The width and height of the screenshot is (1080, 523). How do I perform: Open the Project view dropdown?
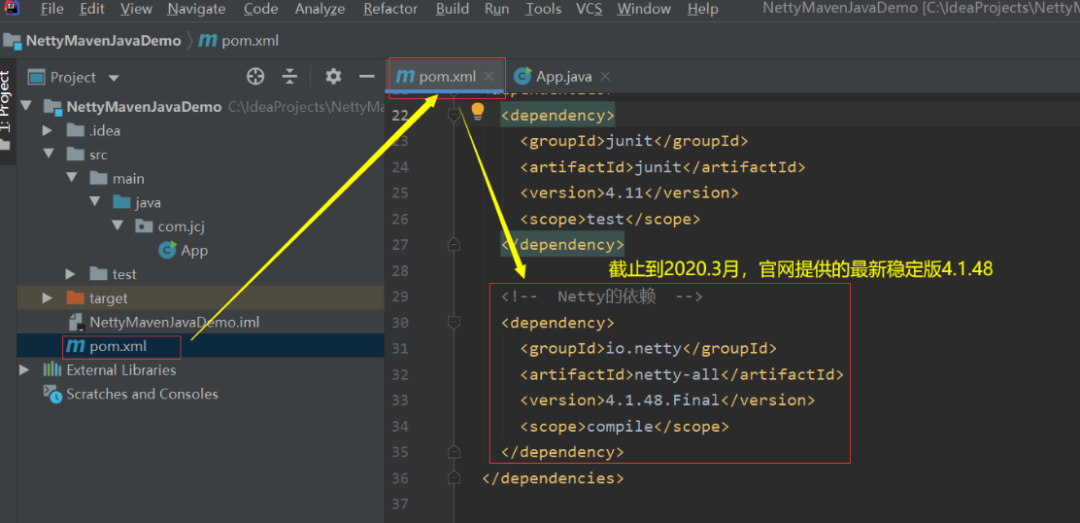[114, 78]
